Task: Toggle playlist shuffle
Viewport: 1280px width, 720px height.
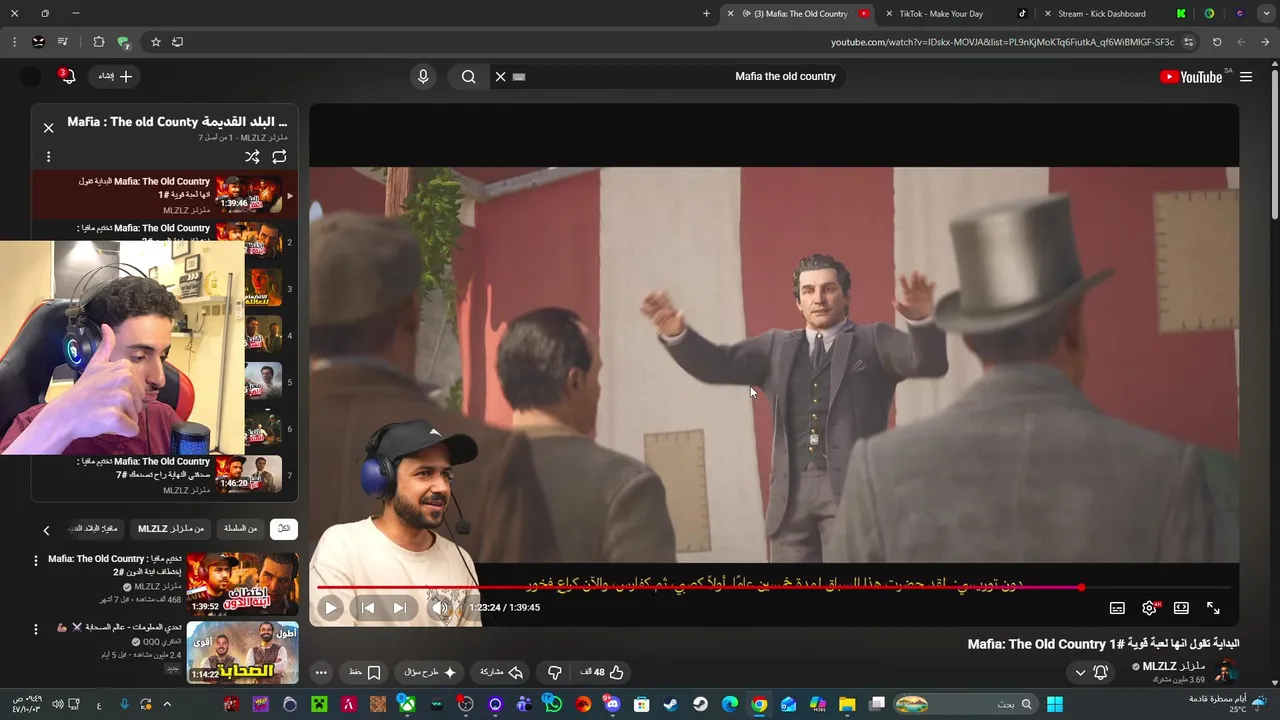Action: (x=252, y=157)
